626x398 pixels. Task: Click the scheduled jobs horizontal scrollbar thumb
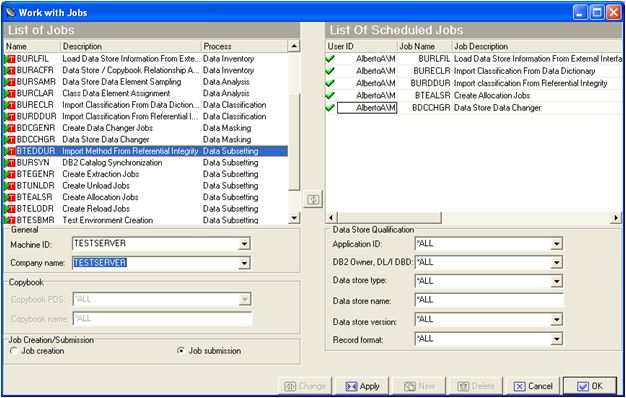389,218
